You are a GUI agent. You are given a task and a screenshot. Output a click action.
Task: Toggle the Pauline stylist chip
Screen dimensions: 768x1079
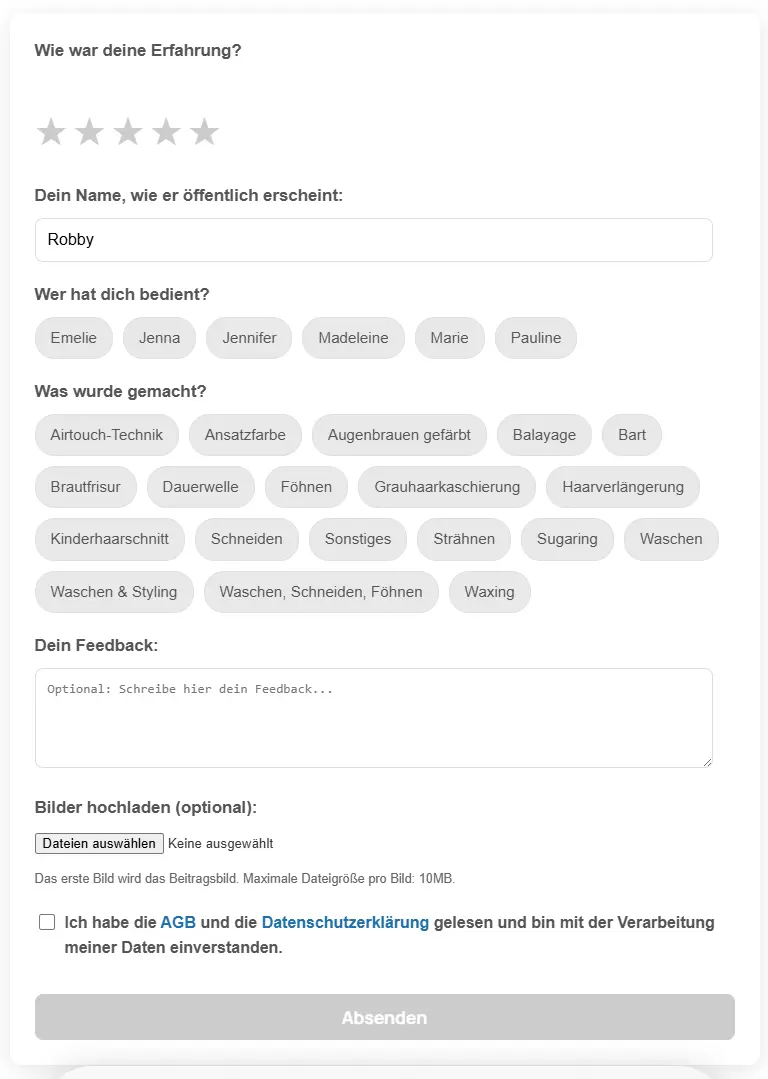(536, 338)
